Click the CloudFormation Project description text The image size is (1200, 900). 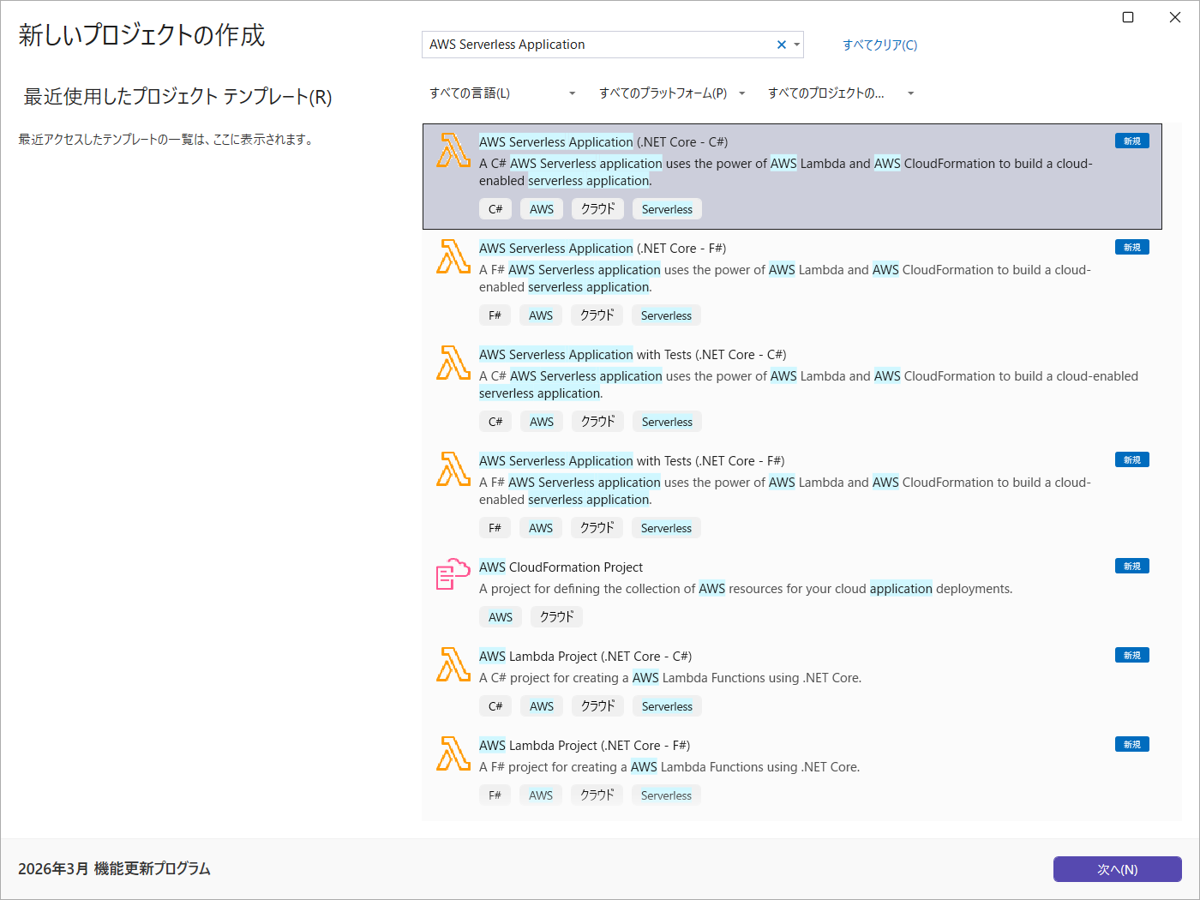pyautogui.click(x=746, y=588)
